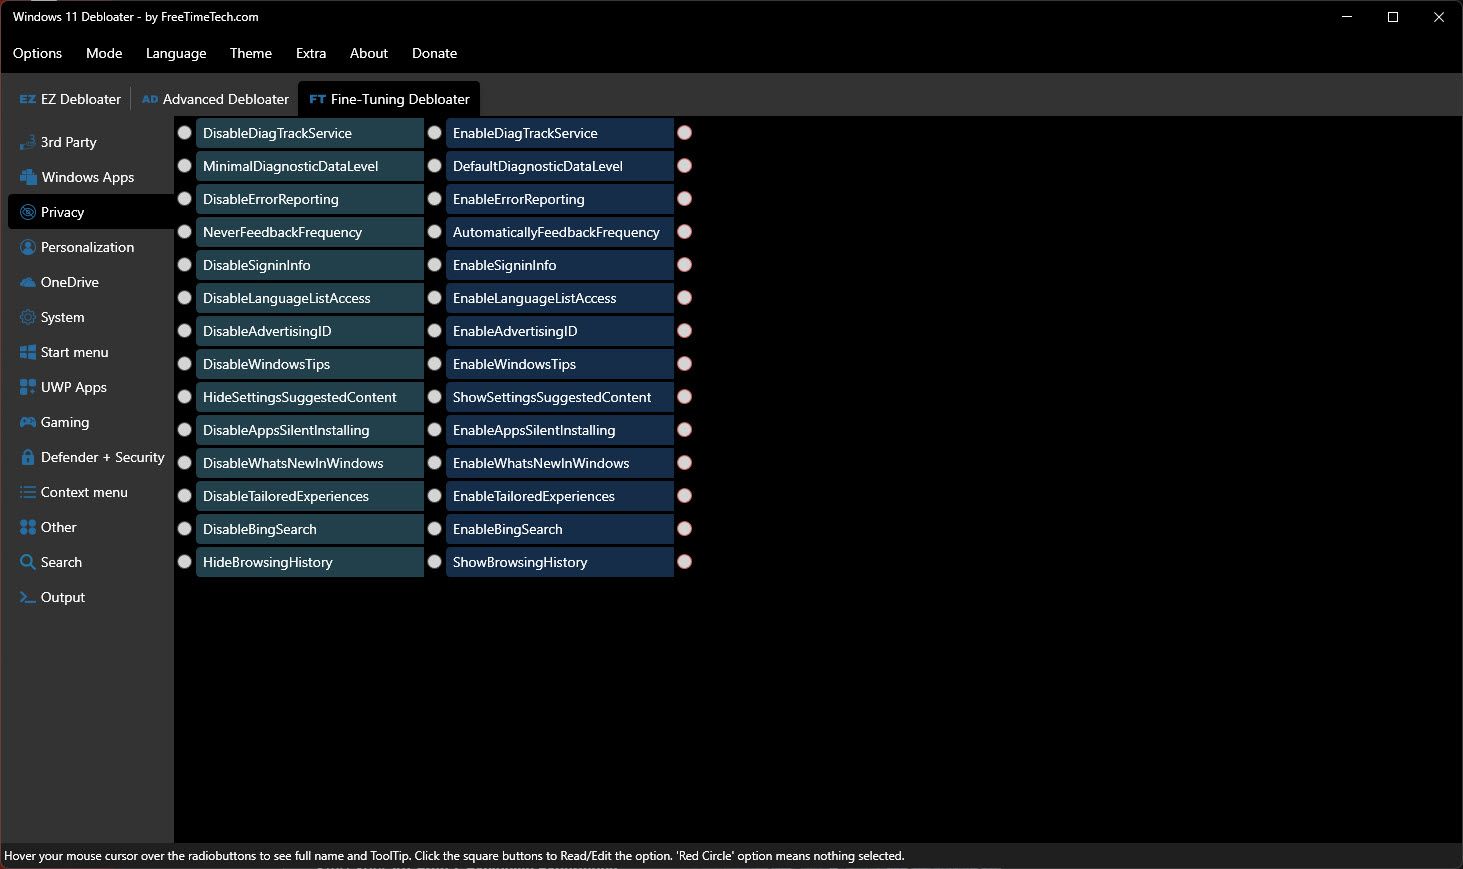The width and height of the screenshot is (1463, 869).
Task: Open the Language menu
Action: [x=176, y=53]
